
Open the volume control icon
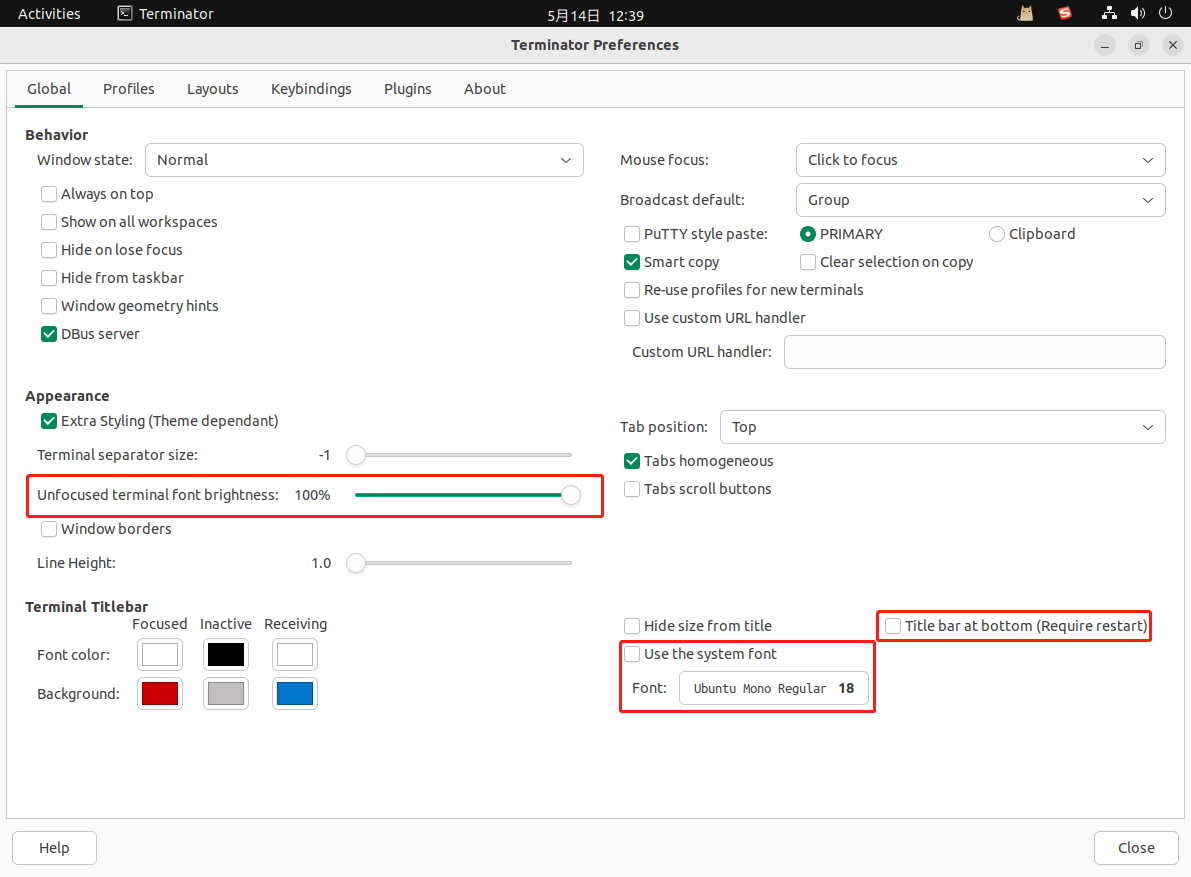pos(1138,13)
